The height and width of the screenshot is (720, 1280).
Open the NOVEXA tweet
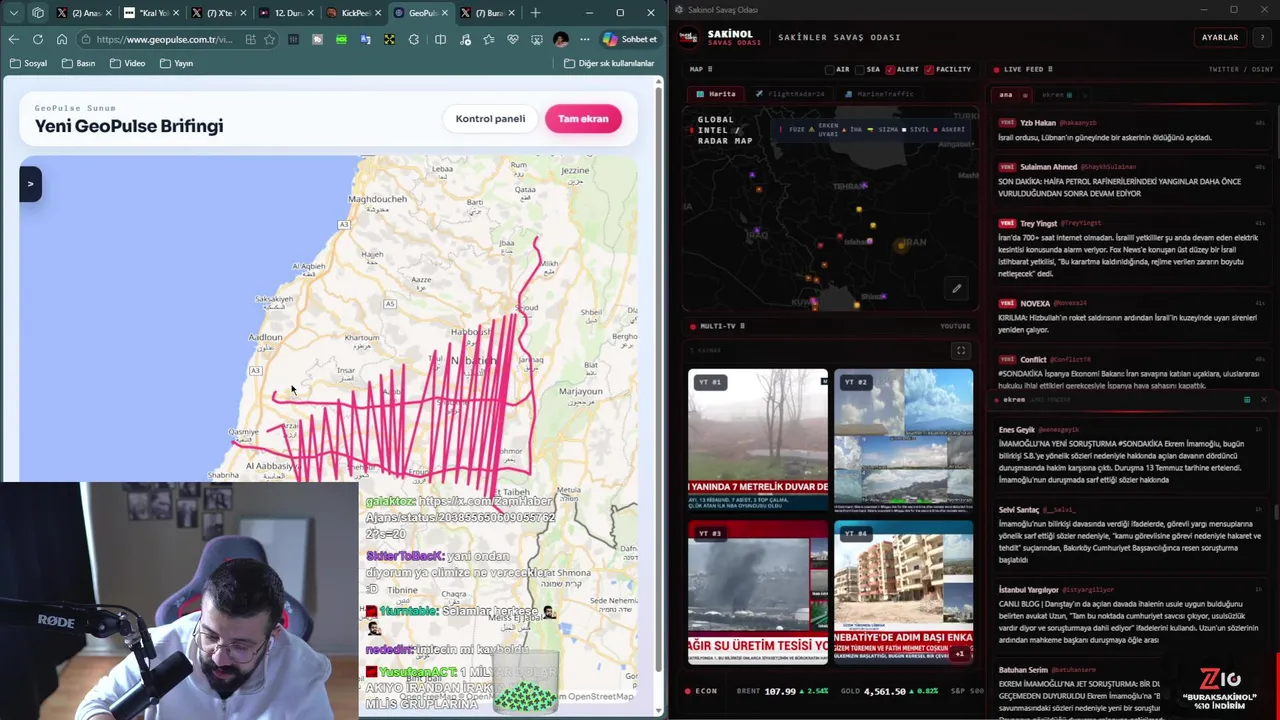pyautogui.click(x=1130, y=316)
